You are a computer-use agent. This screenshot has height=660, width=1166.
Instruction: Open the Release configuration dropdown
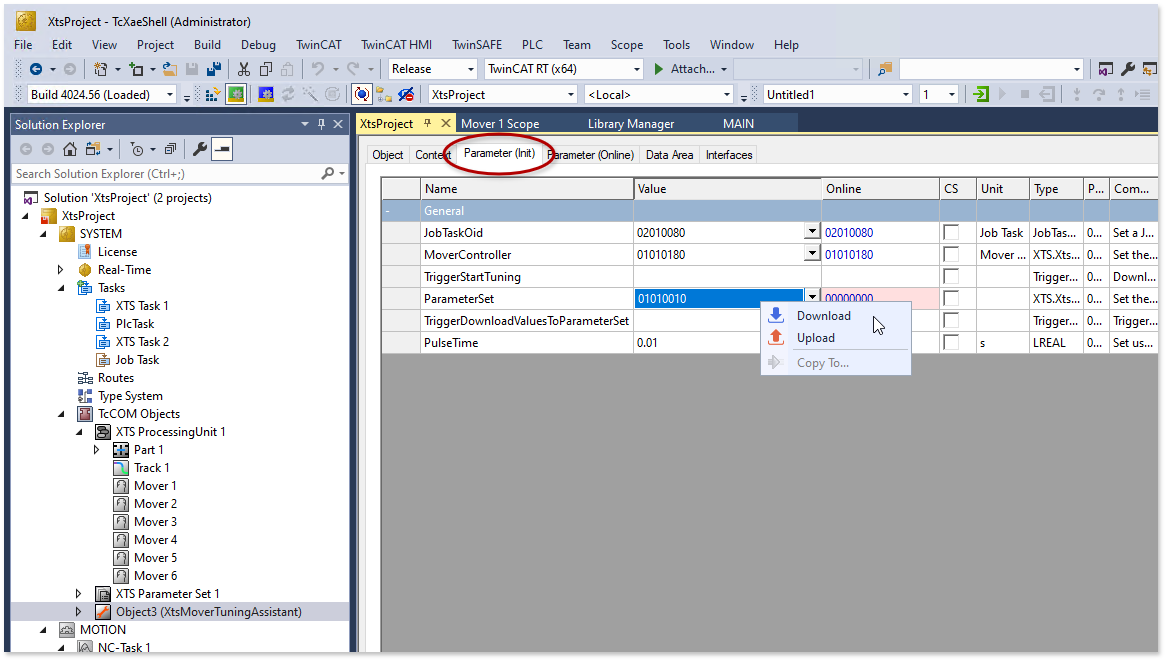click(x=470, y=69)
